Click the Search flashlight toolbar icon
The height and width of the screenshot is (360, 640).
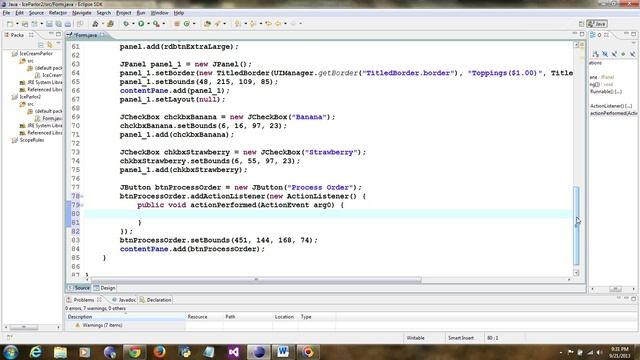click(218, 24)
